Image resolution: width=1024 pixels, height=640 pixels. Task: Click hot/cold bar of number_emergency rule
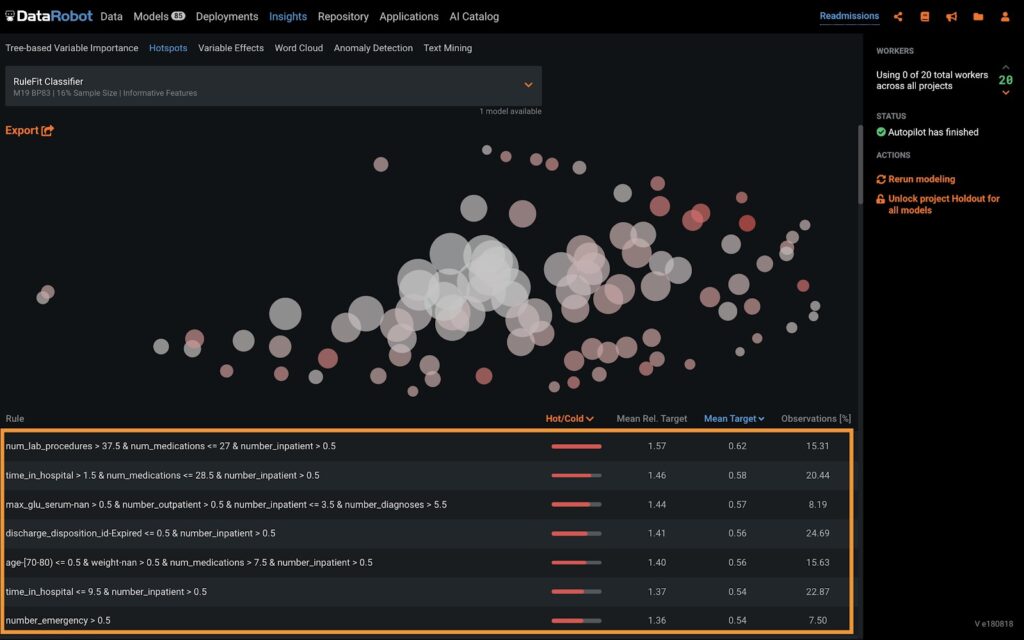[576, 621]
